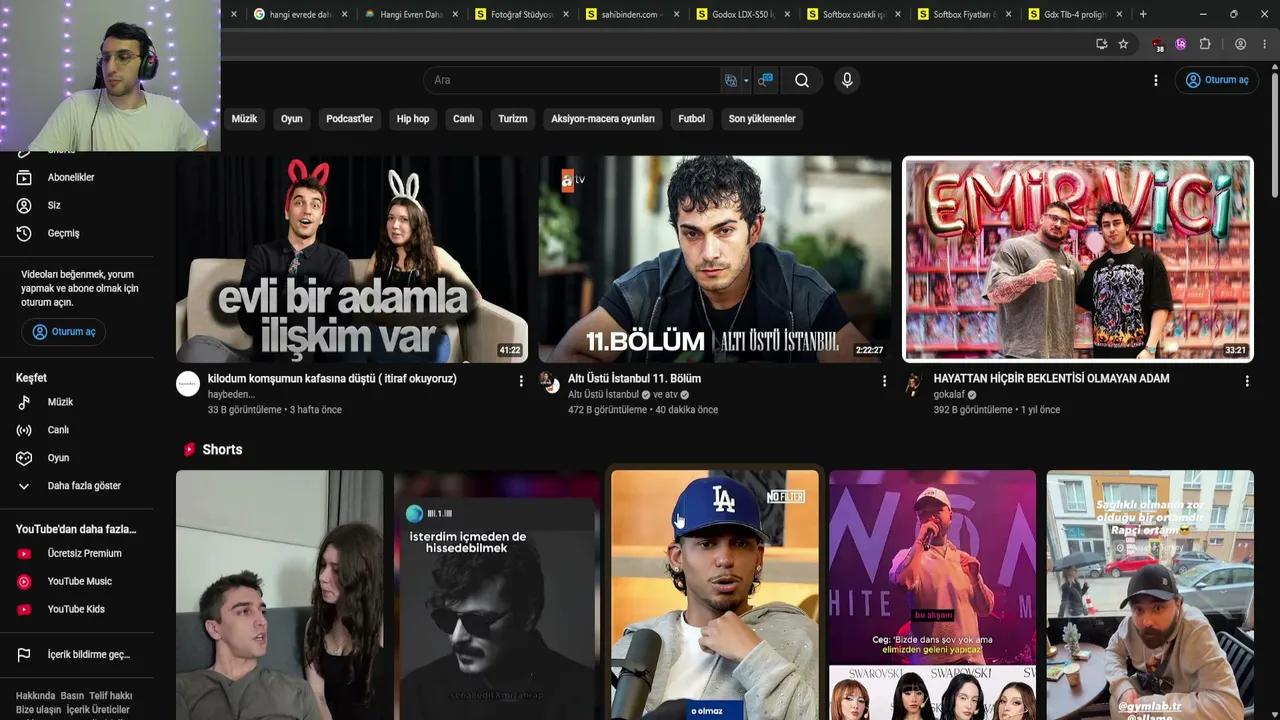
Task: Select the Podcast'ler filter chip
Action: tap(349, 119)
